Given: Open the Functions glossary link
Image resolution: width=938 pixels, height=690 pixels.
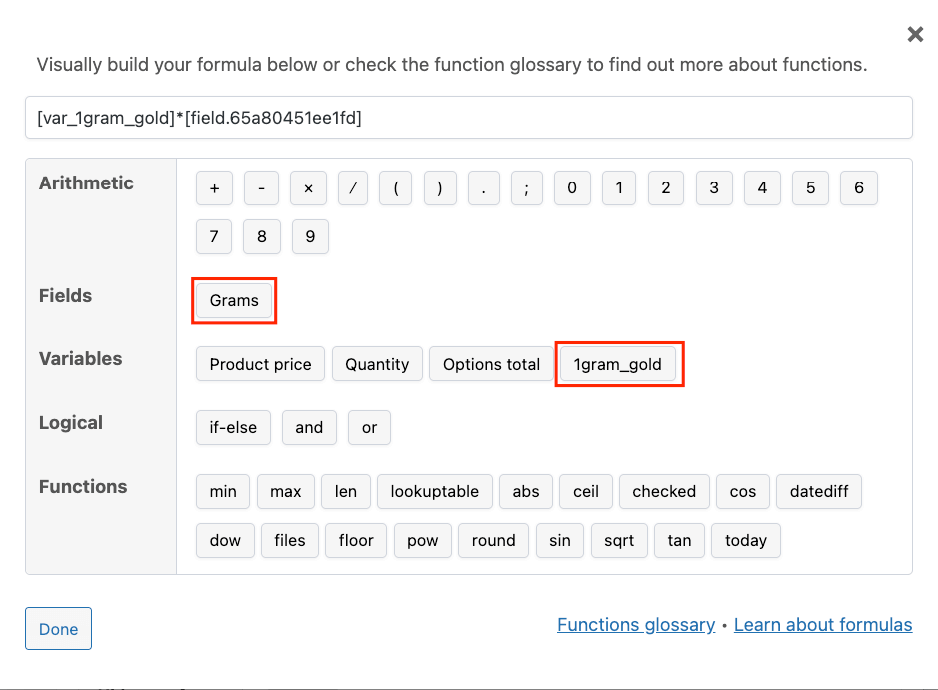Looking at the screenshot, I should [635, 625].
